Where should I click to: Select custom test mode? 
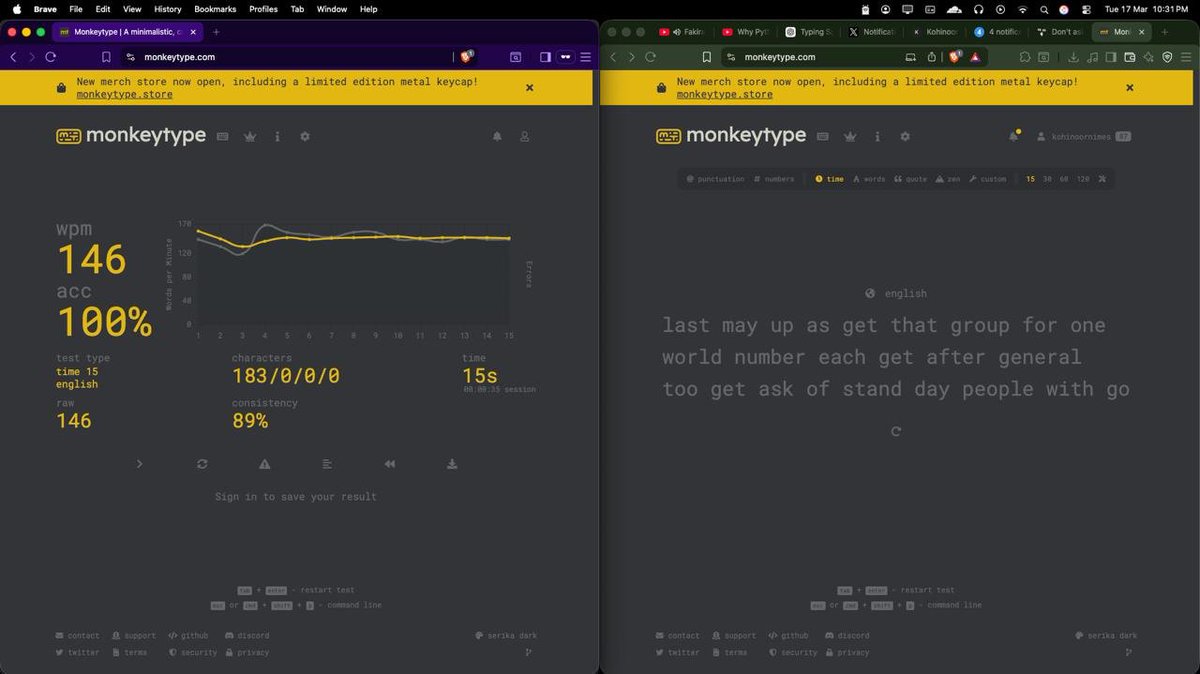tap(988, 179)
